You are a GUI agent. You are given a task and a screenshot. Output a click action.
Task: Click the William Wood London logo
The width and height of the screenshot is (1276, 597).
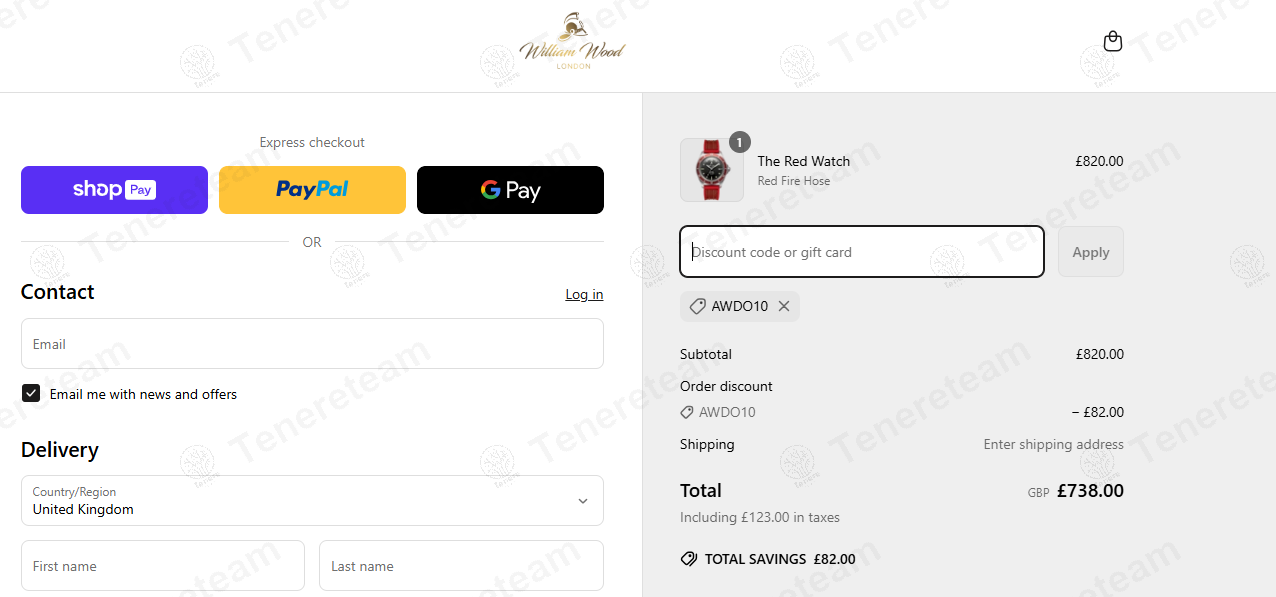572,42
